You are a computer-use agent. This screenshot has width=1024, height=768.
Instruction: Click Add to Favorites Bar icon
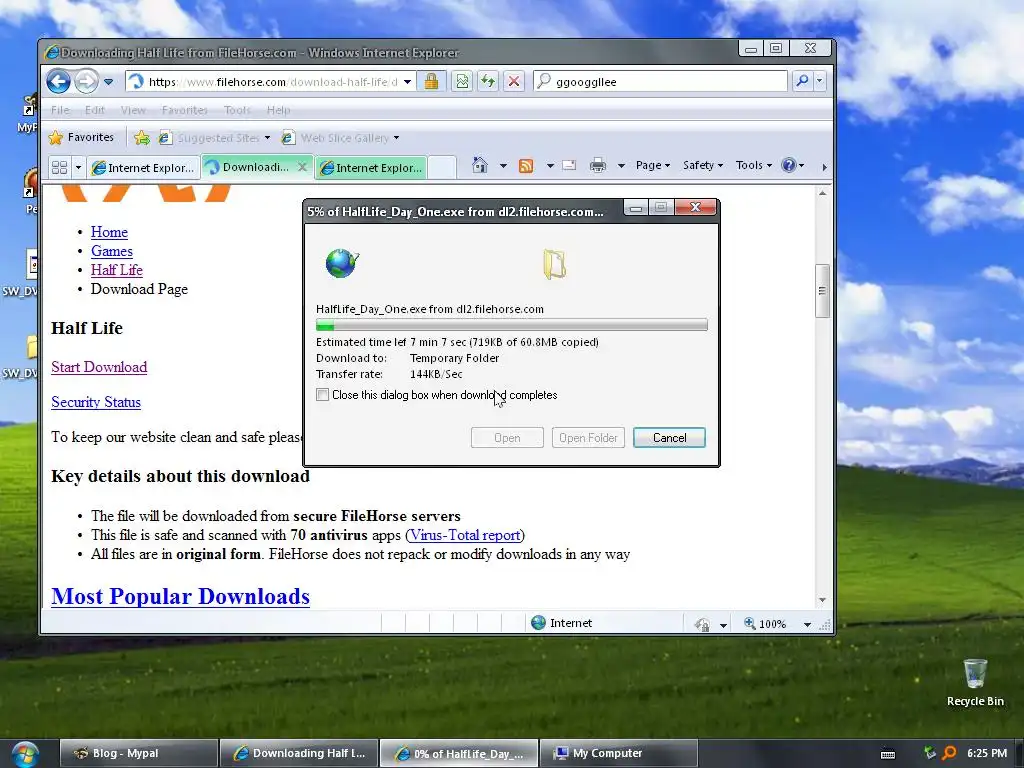[141, 138]
